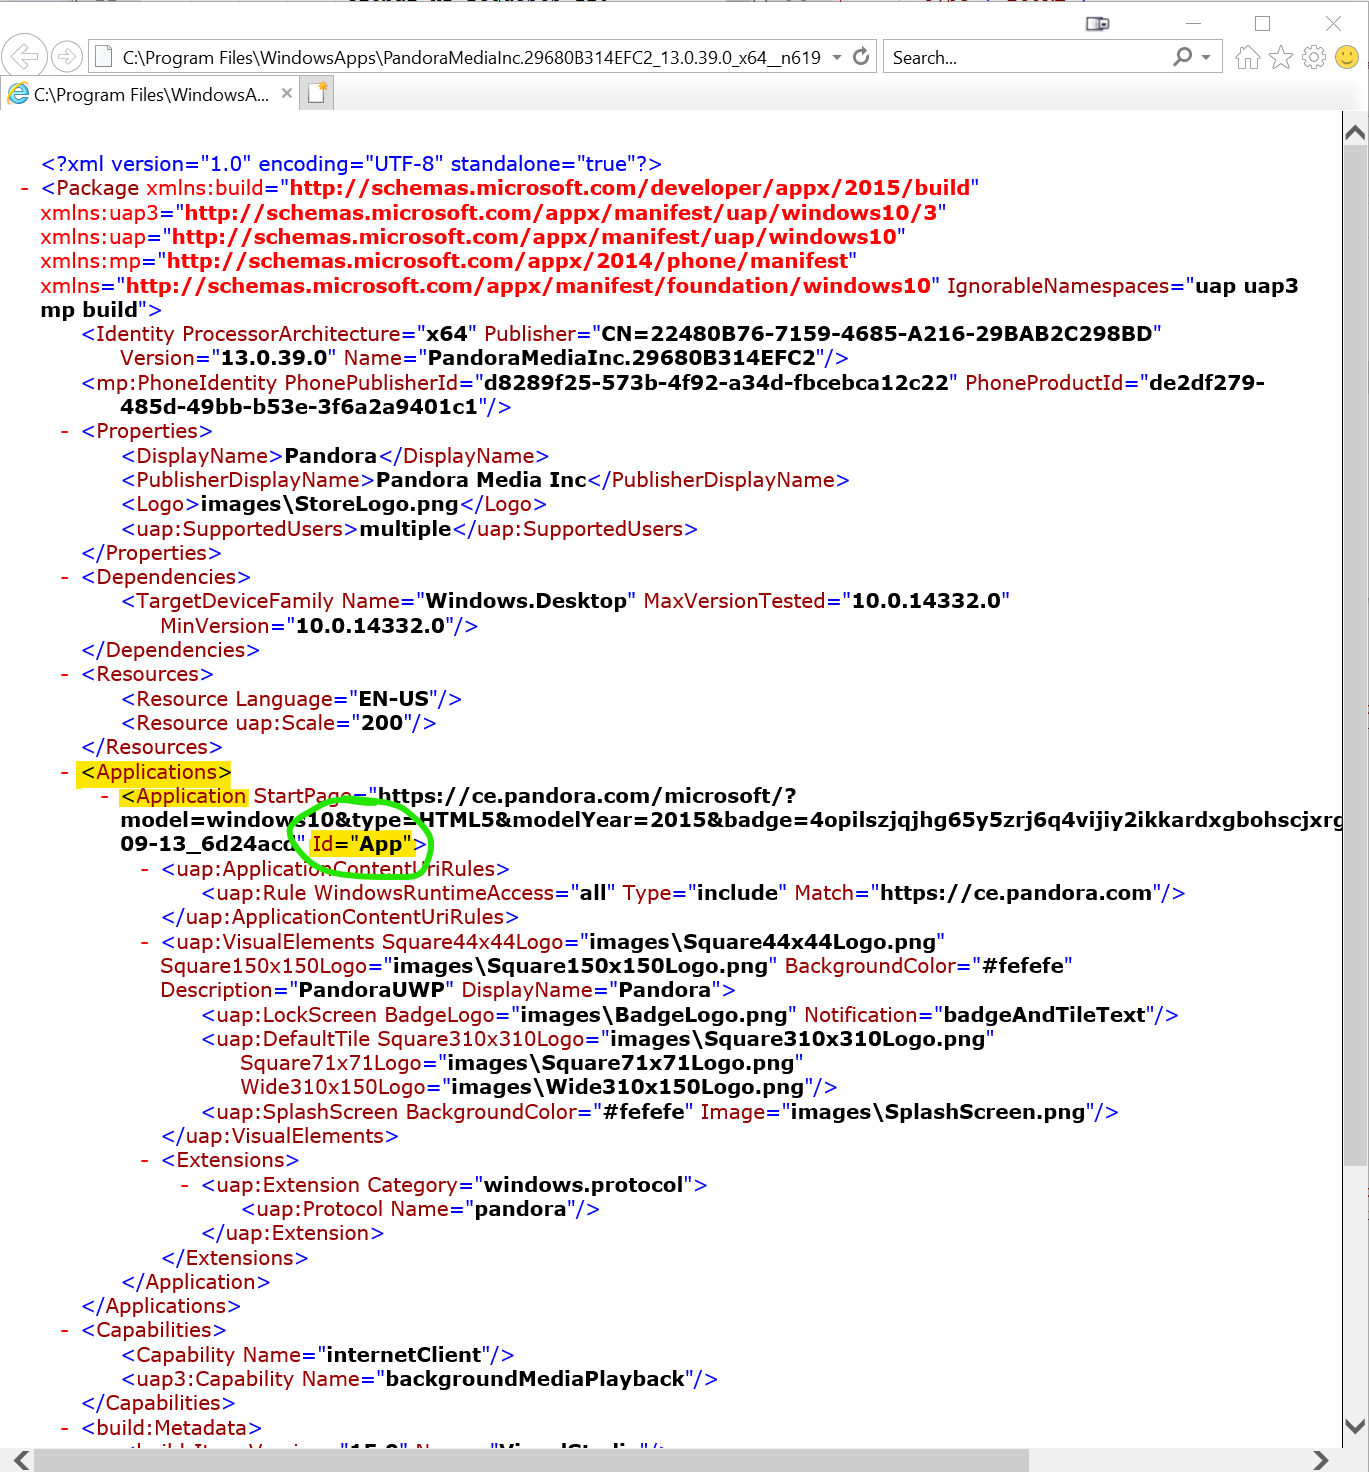1369x1472 pixels.
Task: Collapse the Package root node
Action: click(25, 188)
